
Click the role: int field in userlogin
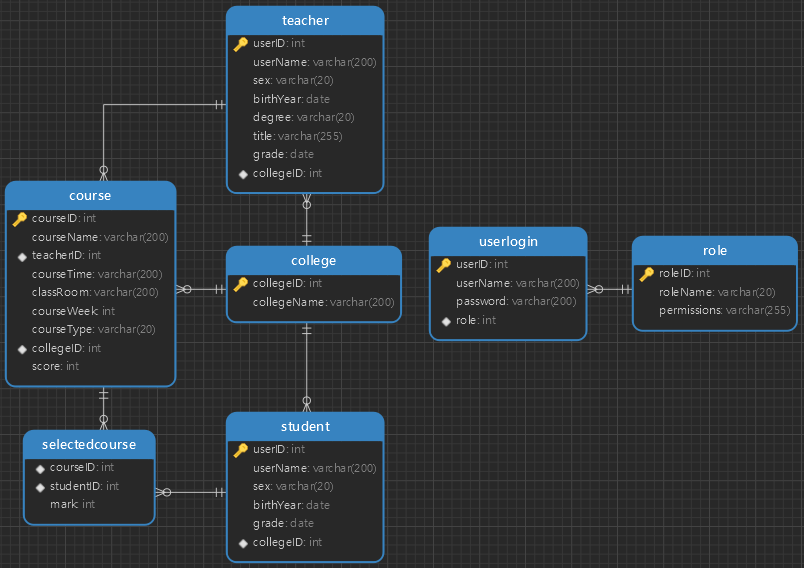(476, 320)
